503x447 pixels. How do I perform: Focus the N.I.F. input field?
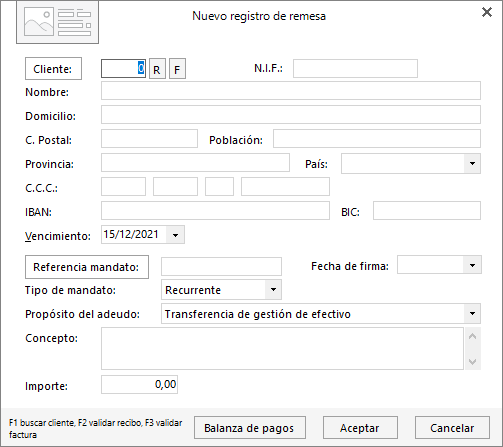coord(355,69)
